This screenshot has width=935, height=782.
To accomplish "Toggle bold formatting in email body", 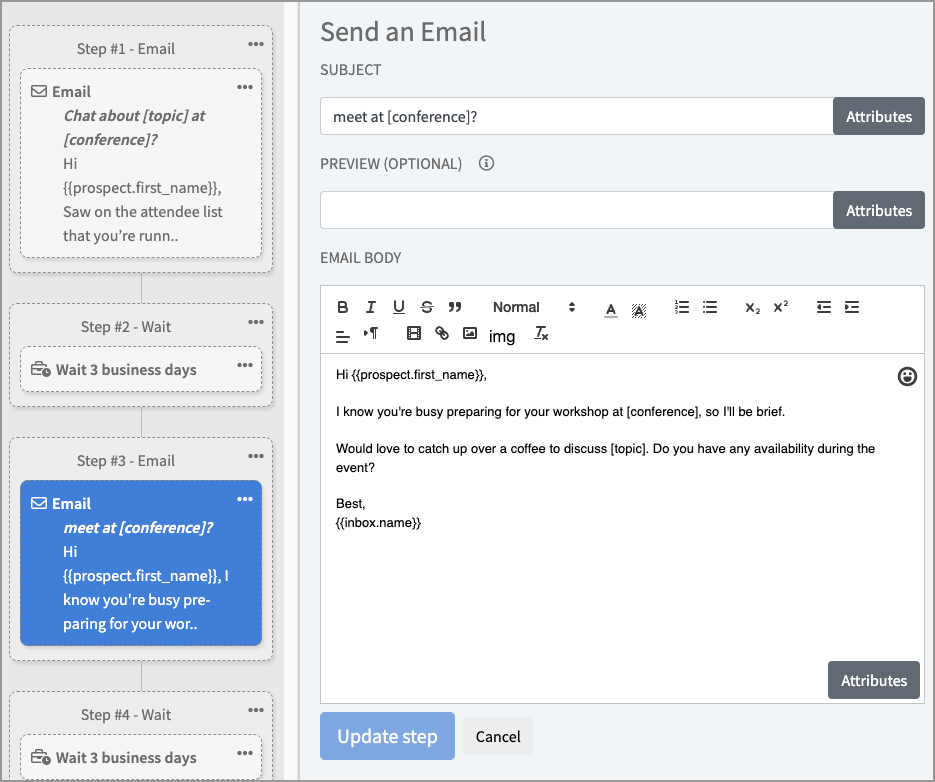I will [343, 307].
